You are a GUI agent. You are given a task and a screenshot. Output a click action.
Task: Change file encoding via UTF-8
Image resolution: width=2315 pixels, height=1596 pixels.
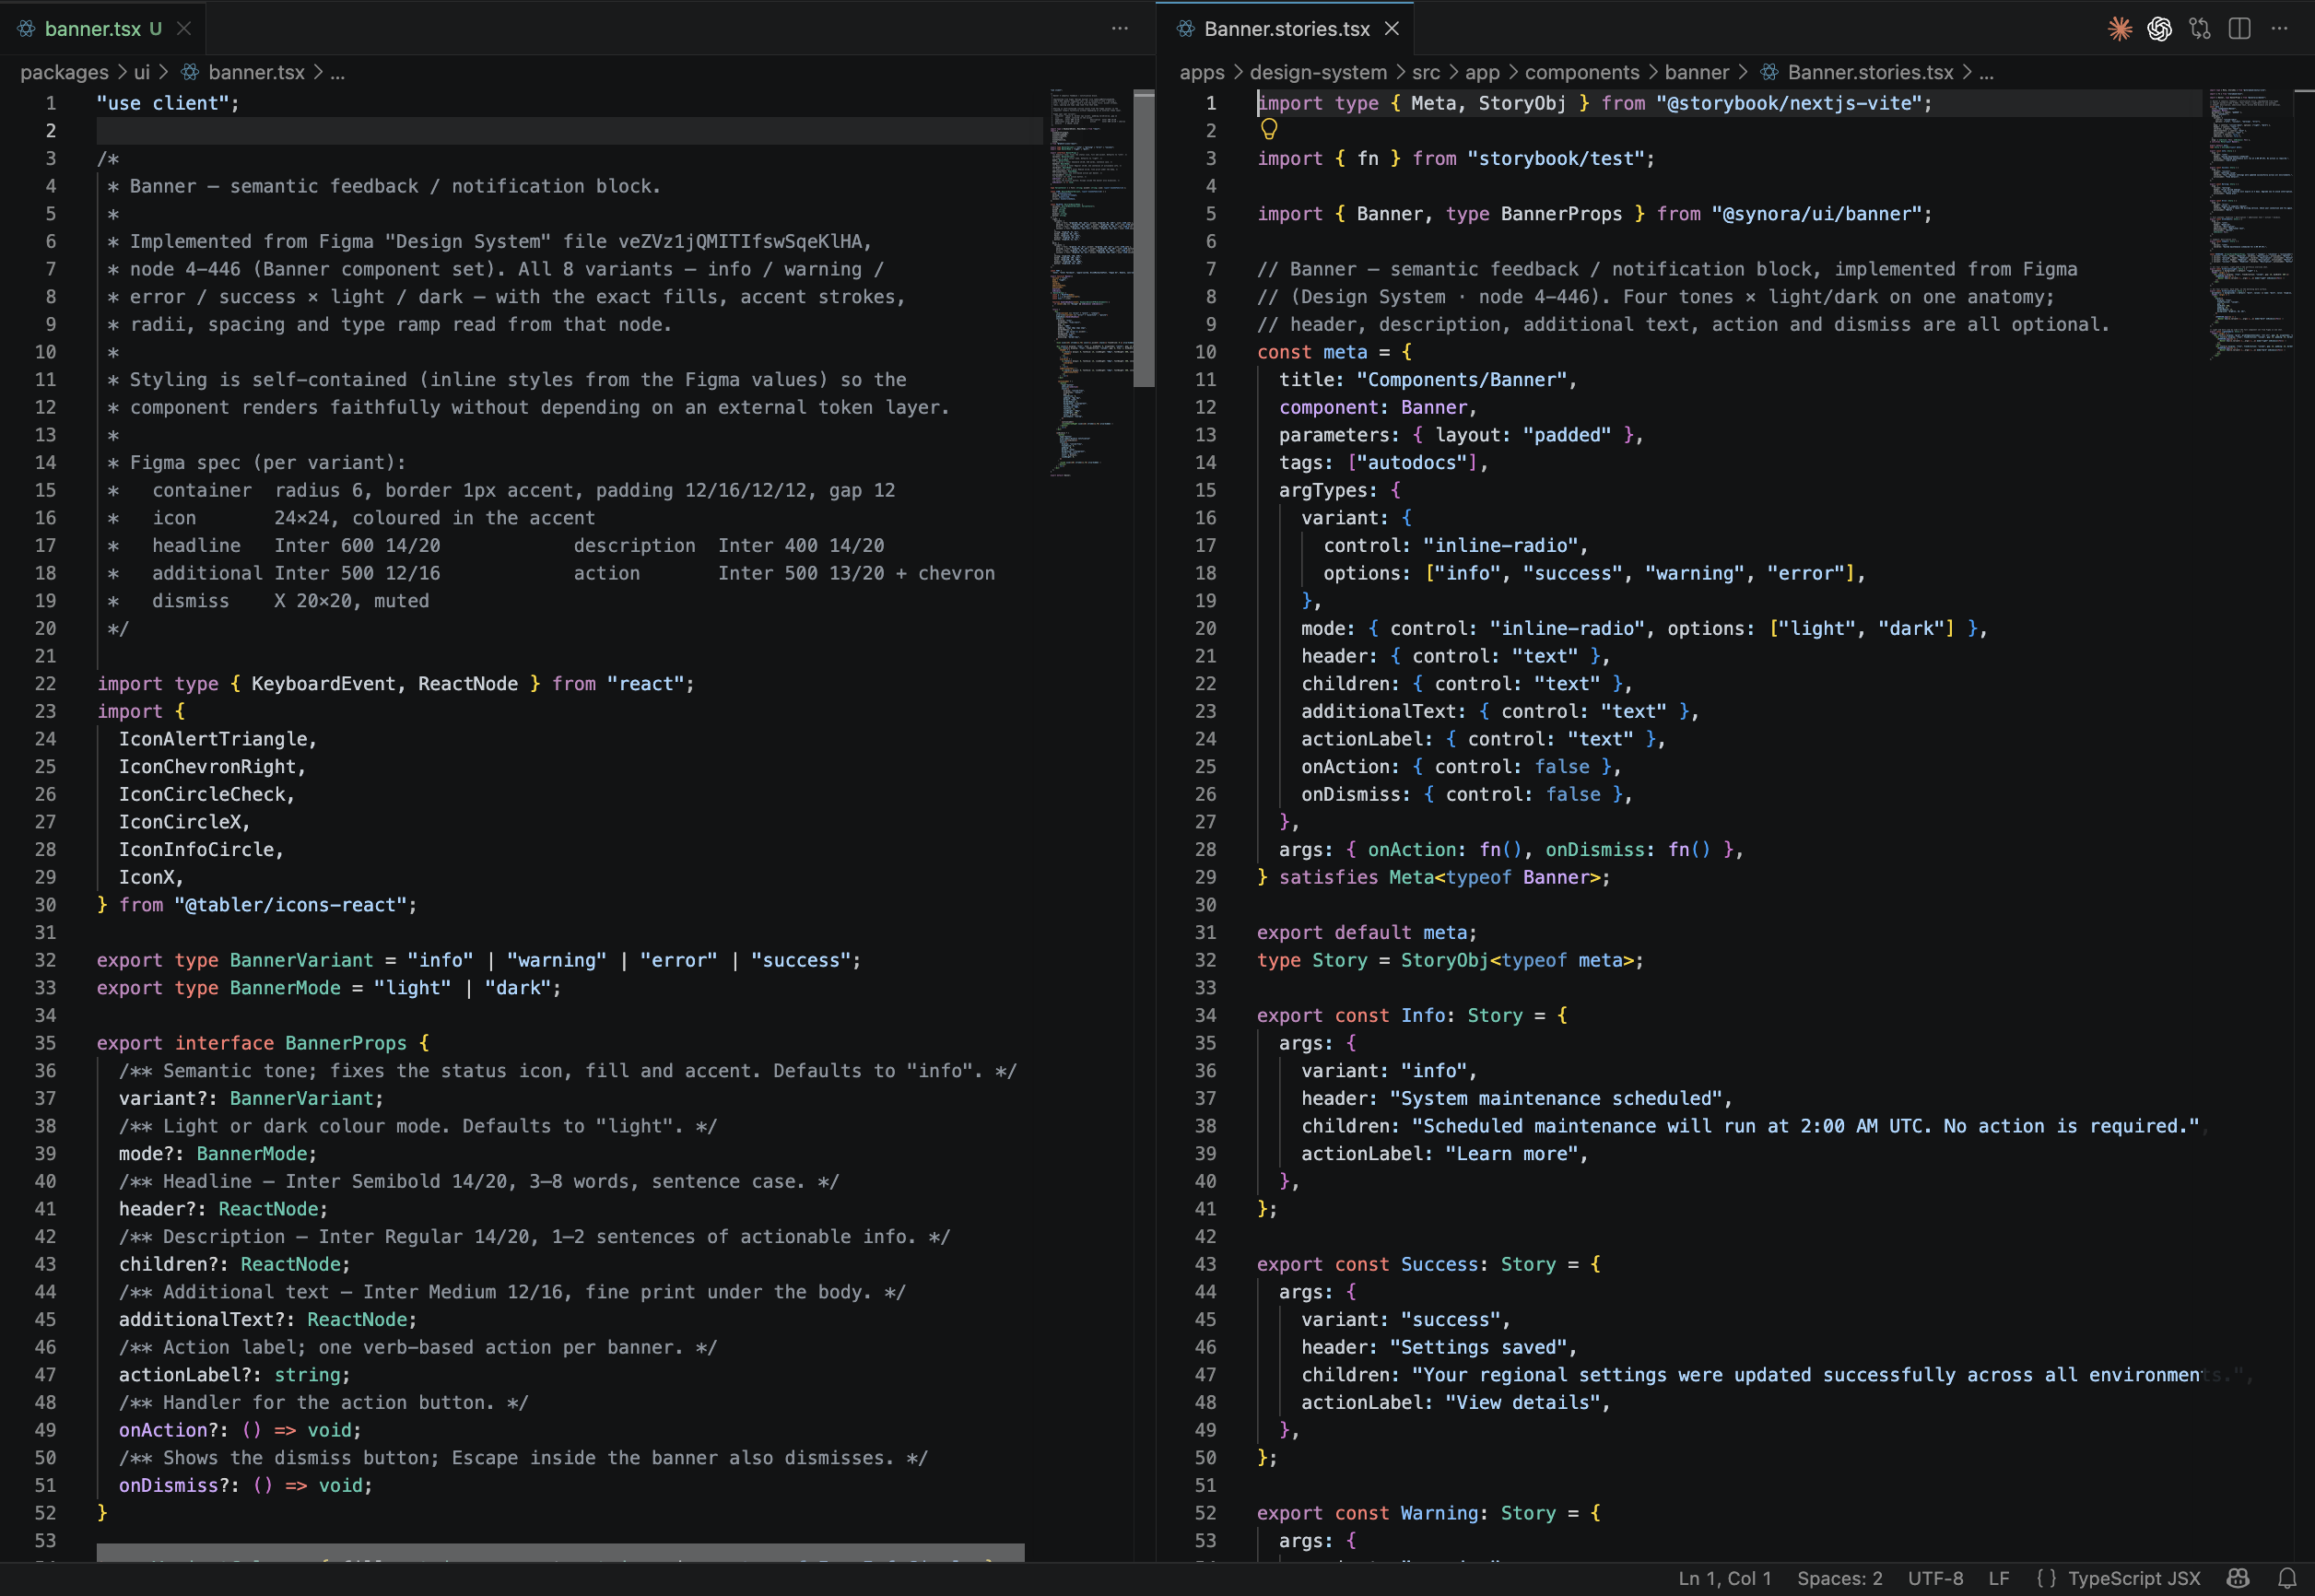(x=1935, y=1578)
